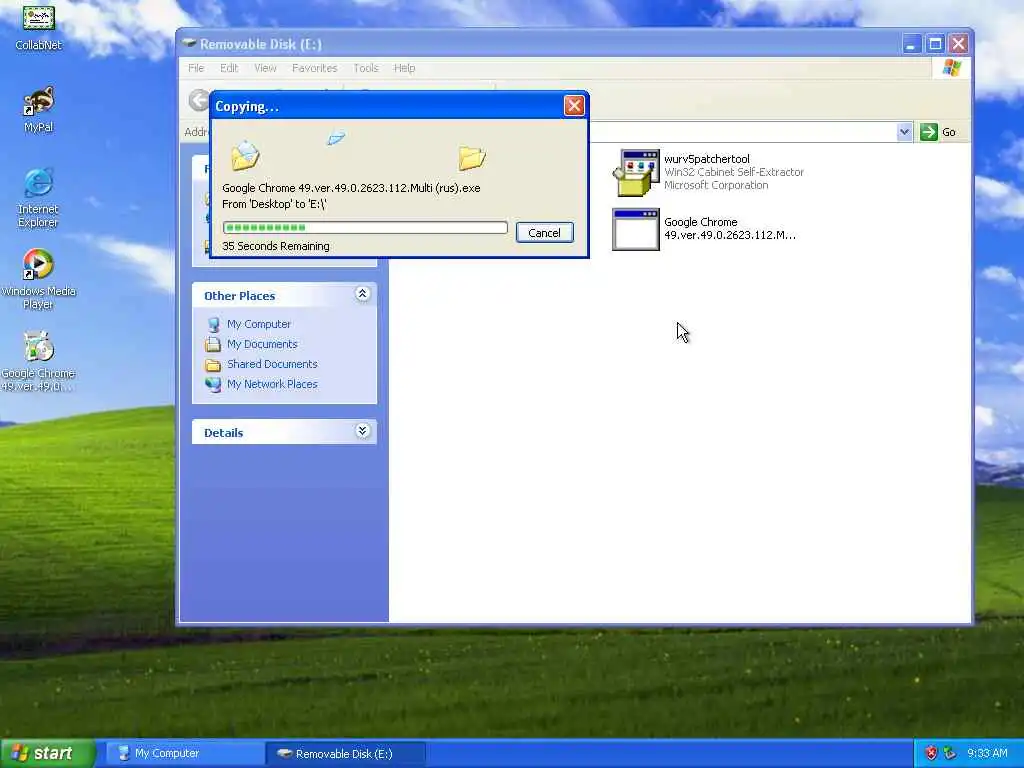Open the Help menu
1024x768 pixels.
404,68
